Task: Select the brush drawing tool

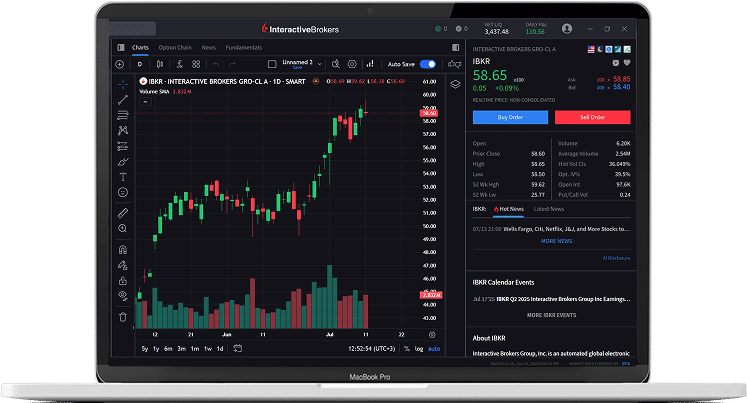Action: pos(123,162)
